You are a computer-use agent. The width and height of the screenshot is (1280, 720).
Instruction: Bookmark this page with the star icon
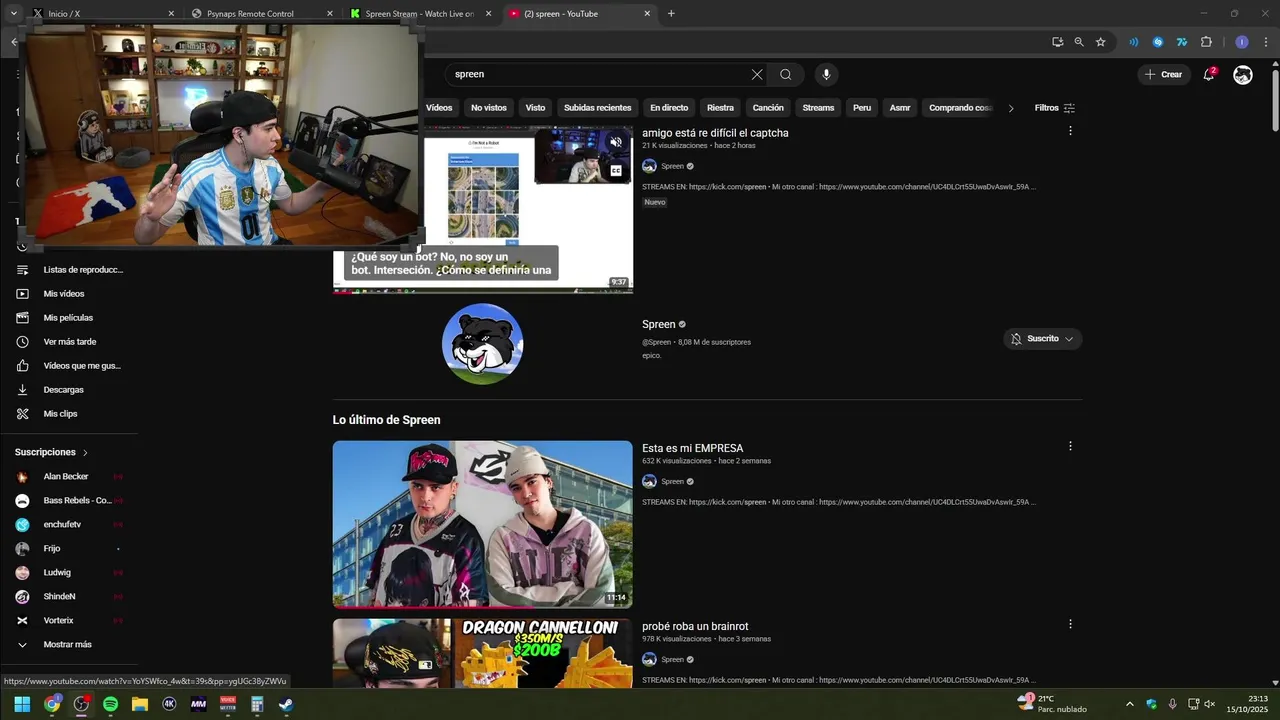click(x=1101, y=42)
